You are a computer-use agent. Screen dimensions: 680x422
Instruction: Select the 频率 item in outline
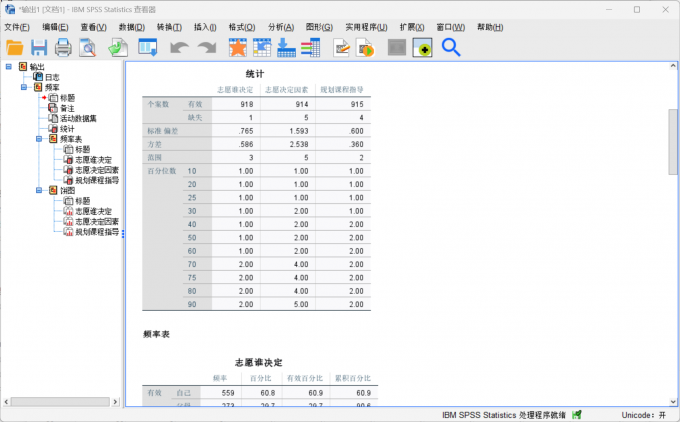tap(52, 88)
